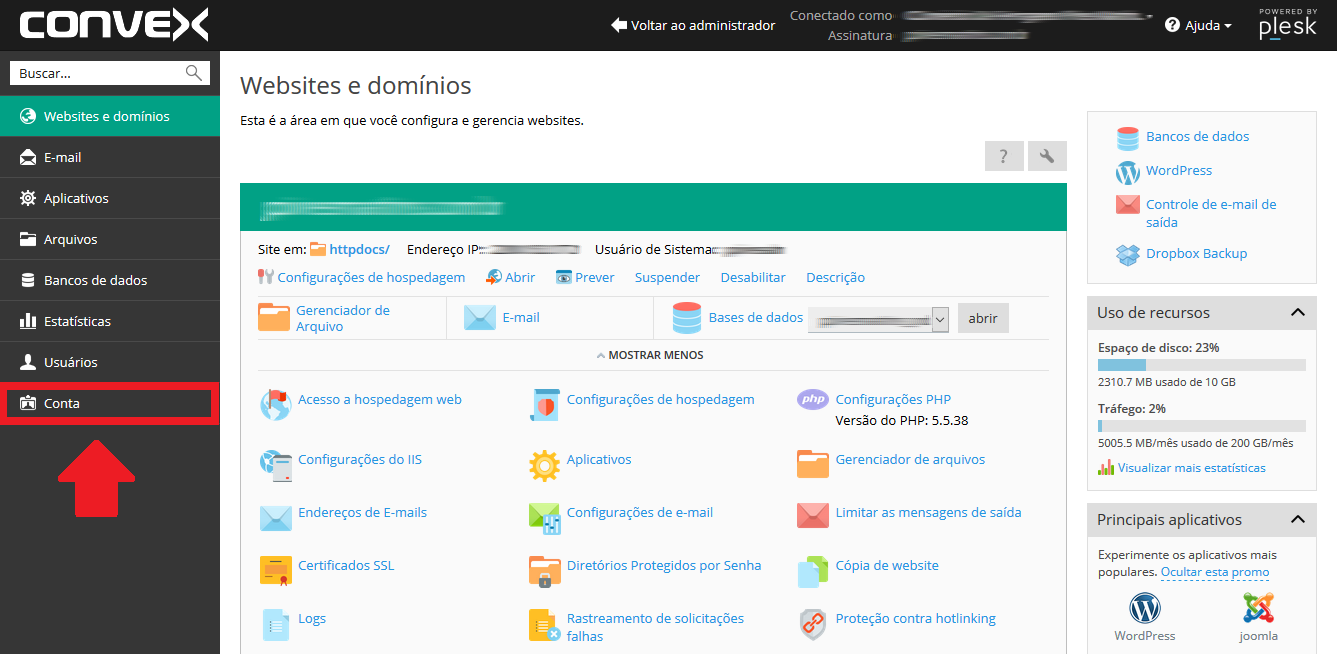Click the Suspender link

[x=667, y=277]
